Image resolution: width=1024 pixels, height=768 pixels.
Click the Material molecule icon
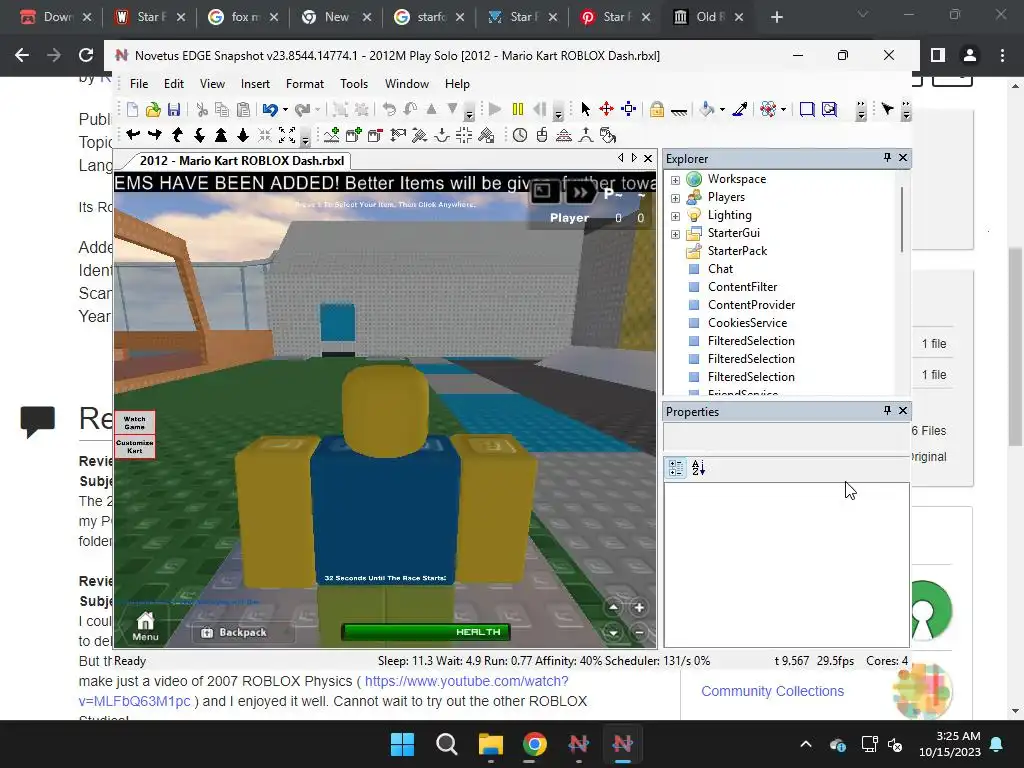point(769,109)
